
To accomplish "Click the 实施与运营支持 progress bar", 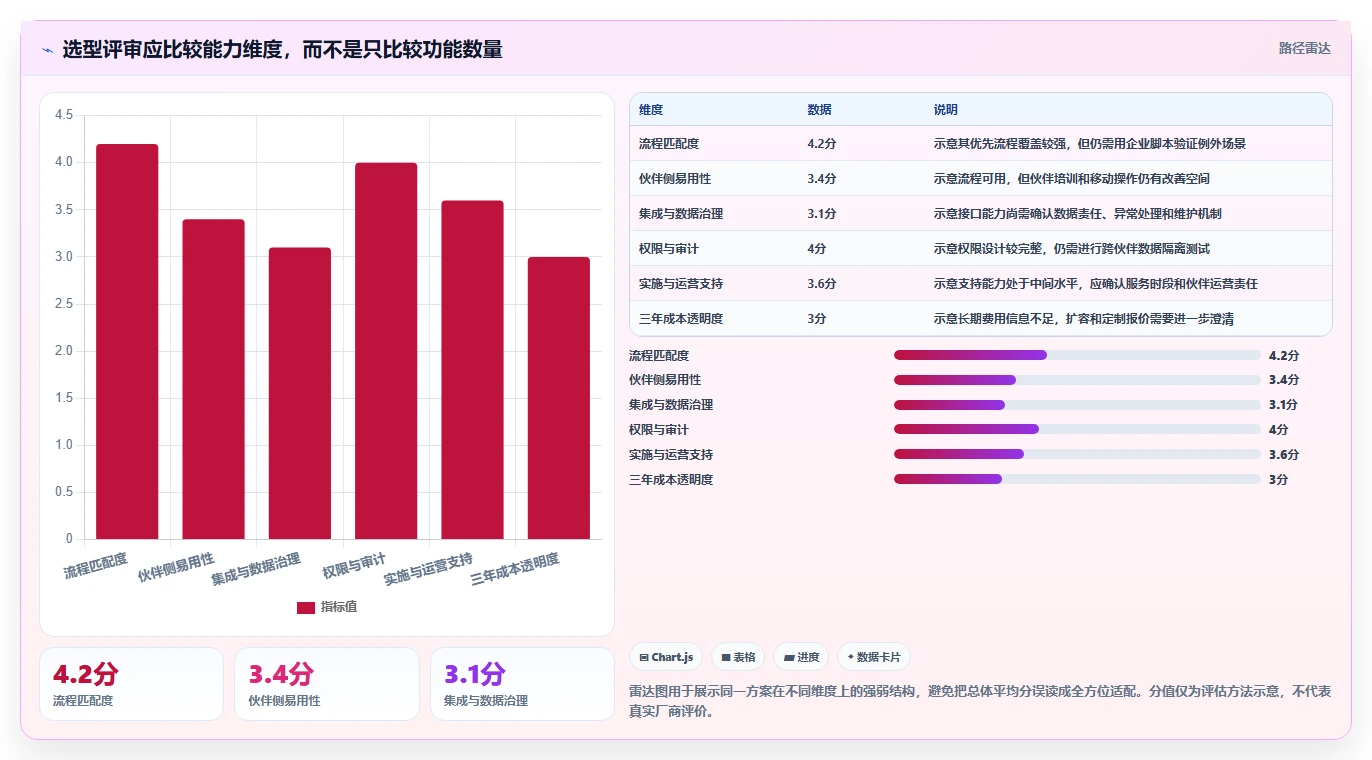I will click(x=1077, y=455).
